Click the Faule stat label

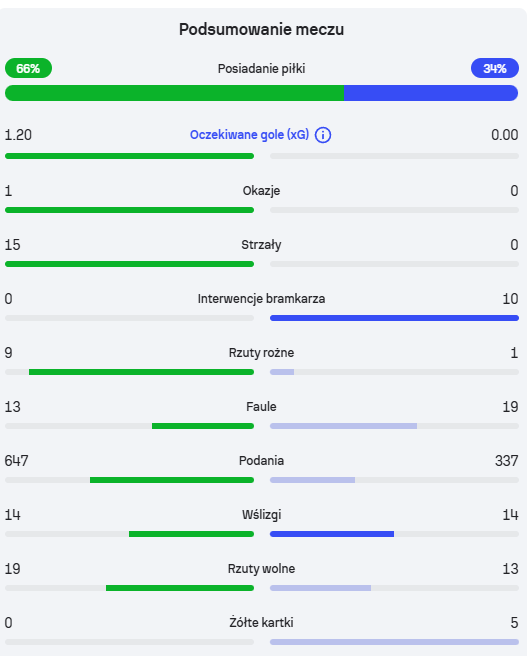point(261,407)
